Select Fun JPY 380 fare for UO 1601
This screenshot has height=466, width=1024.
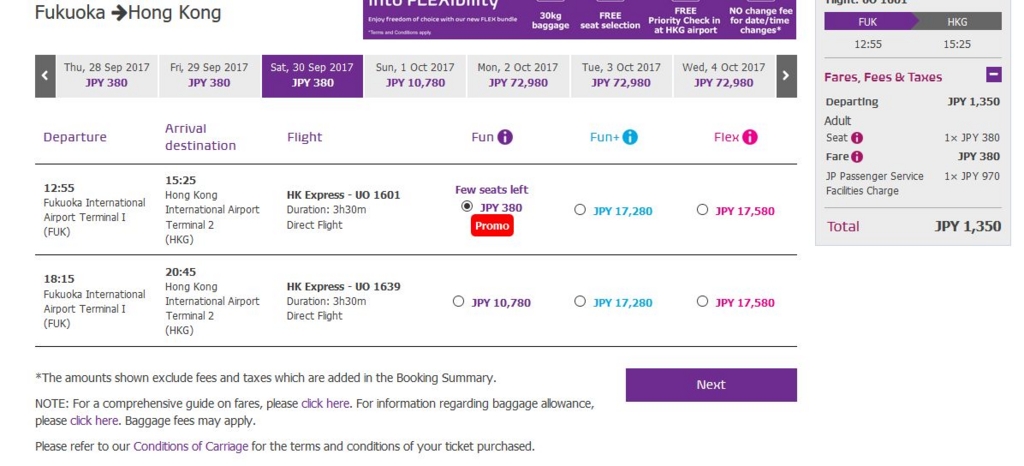pyautogui.click(x=466, y=207)
